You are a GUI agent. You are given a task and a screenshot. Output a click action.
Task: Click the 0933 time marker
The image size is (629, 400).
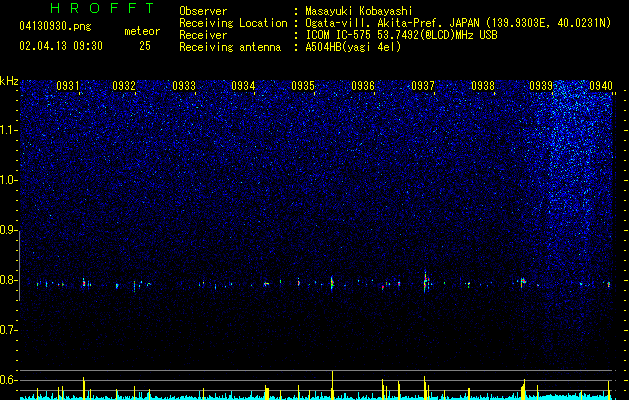[x=184, y=86]
